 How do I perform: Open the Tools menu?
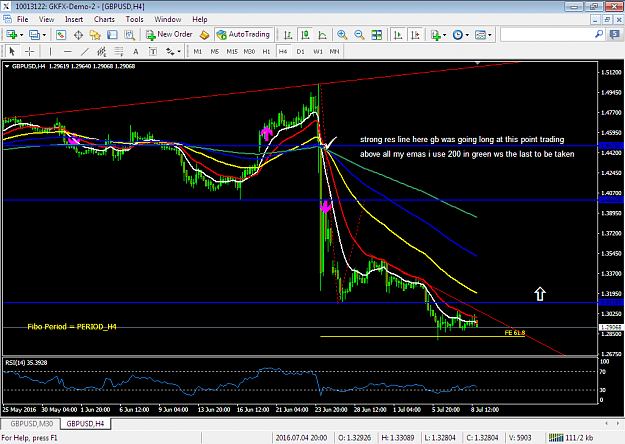click(134, 19)
